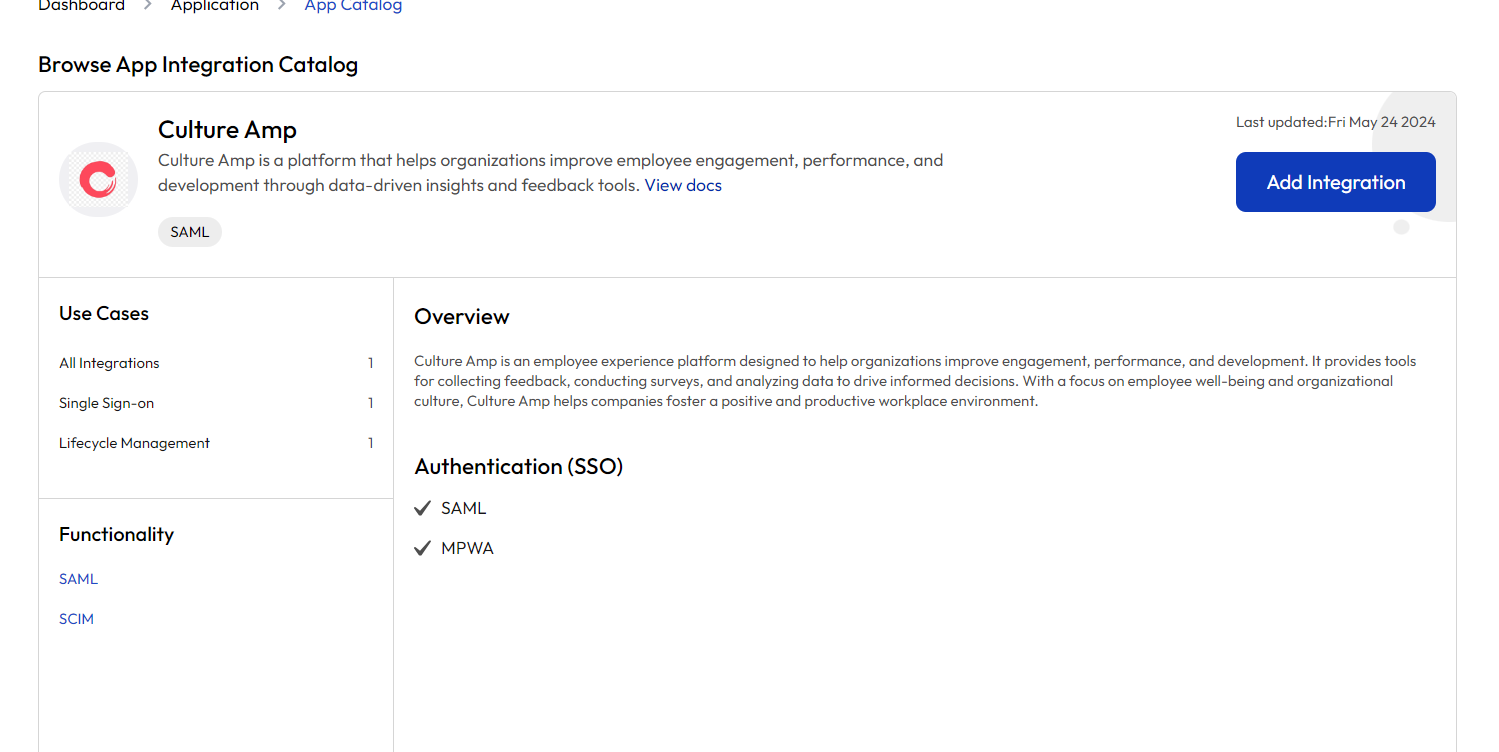Click the SAML tag badge
Screen dimensions: 1499x752
click(x=190, y=232)
